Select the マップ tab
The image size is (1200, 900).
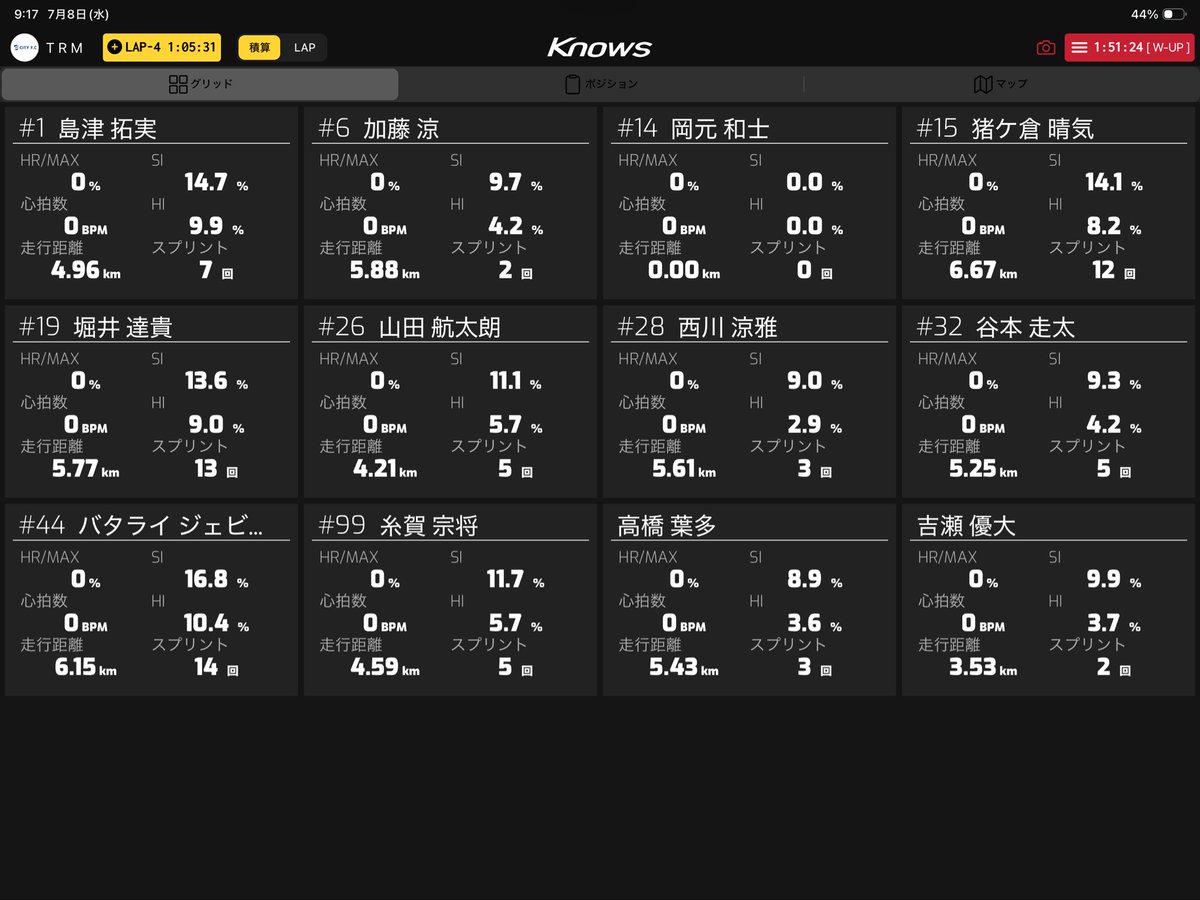1000,84
